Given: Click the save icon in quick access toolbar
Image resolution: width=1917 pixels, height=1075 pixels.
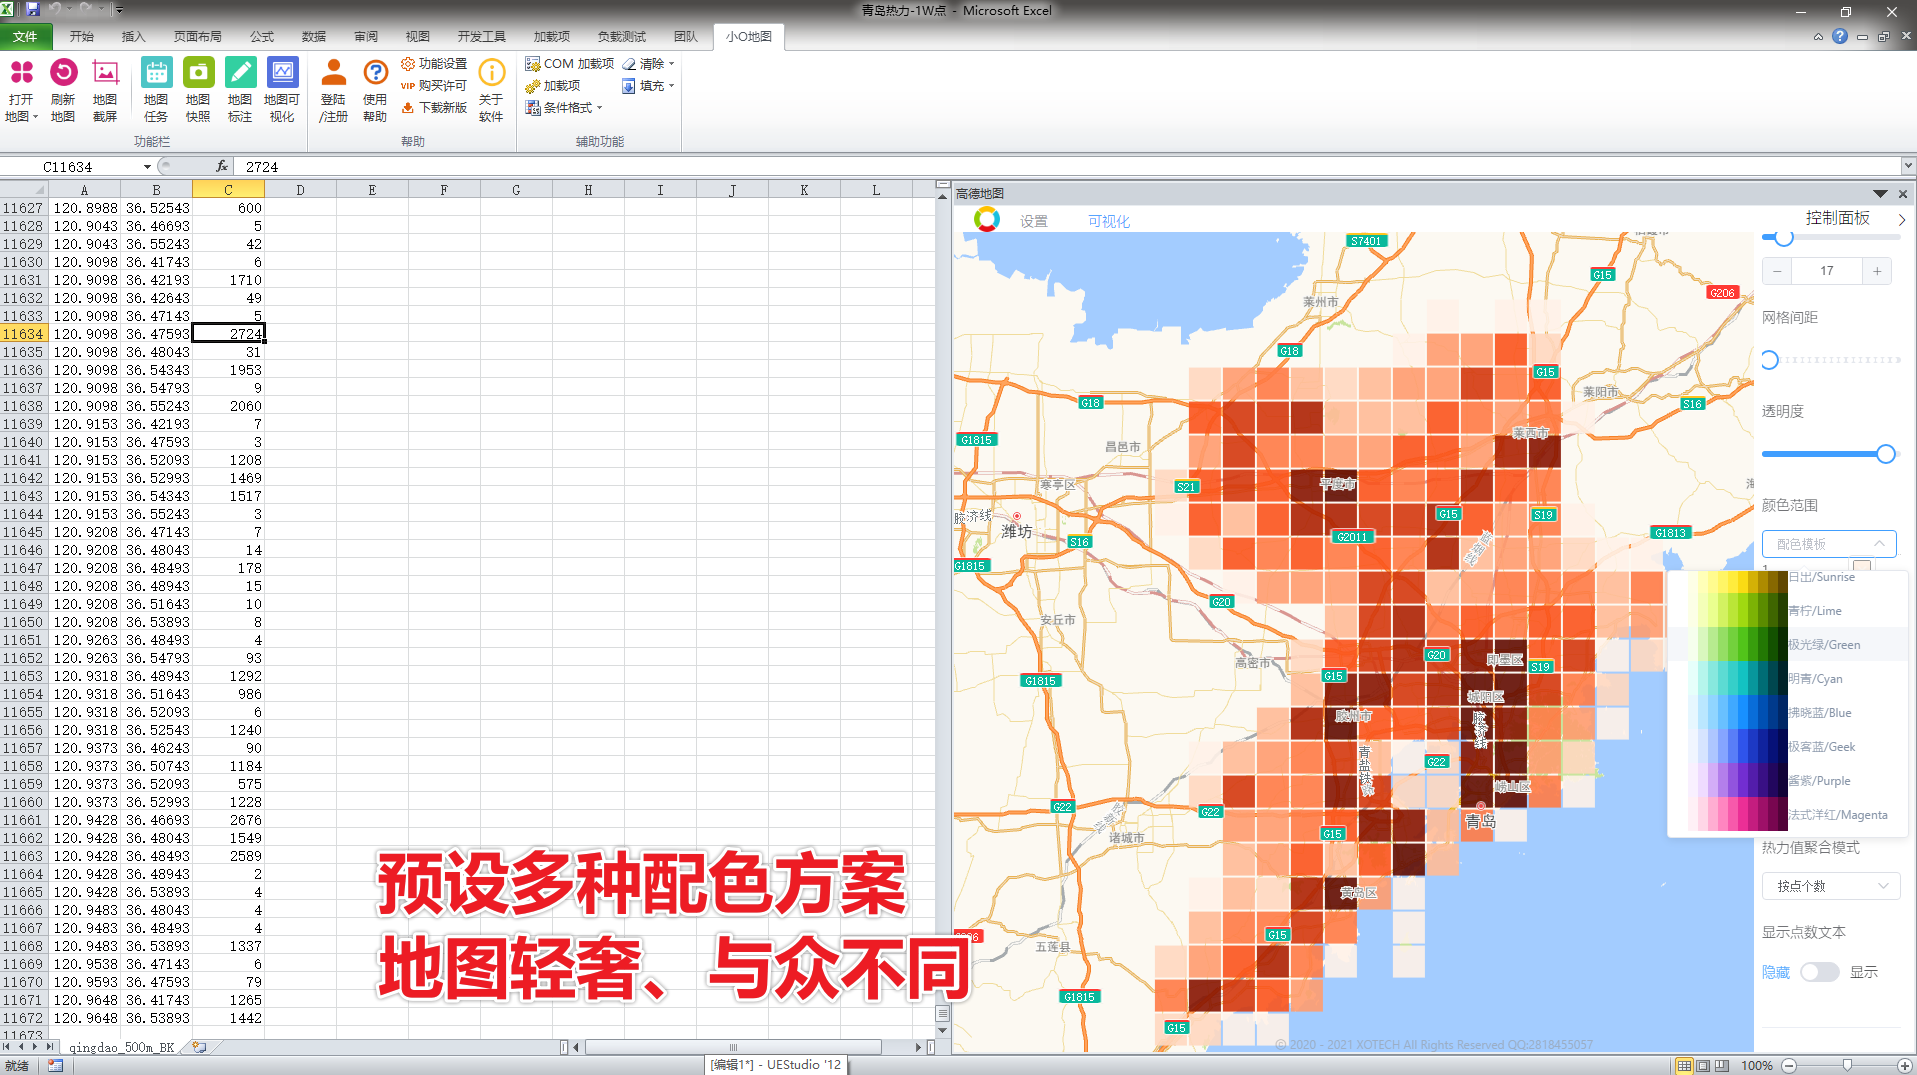Looking at the screenshot, I should (x=32, y=9).
